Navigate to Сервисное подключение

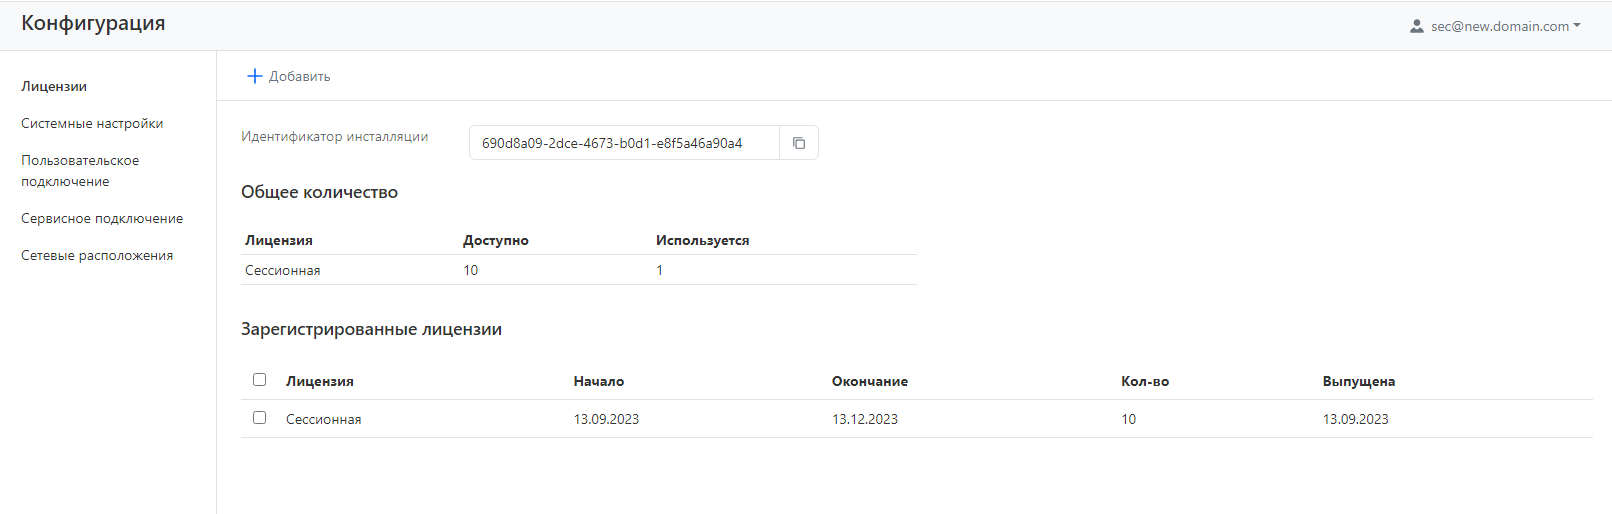coord(102,218)
